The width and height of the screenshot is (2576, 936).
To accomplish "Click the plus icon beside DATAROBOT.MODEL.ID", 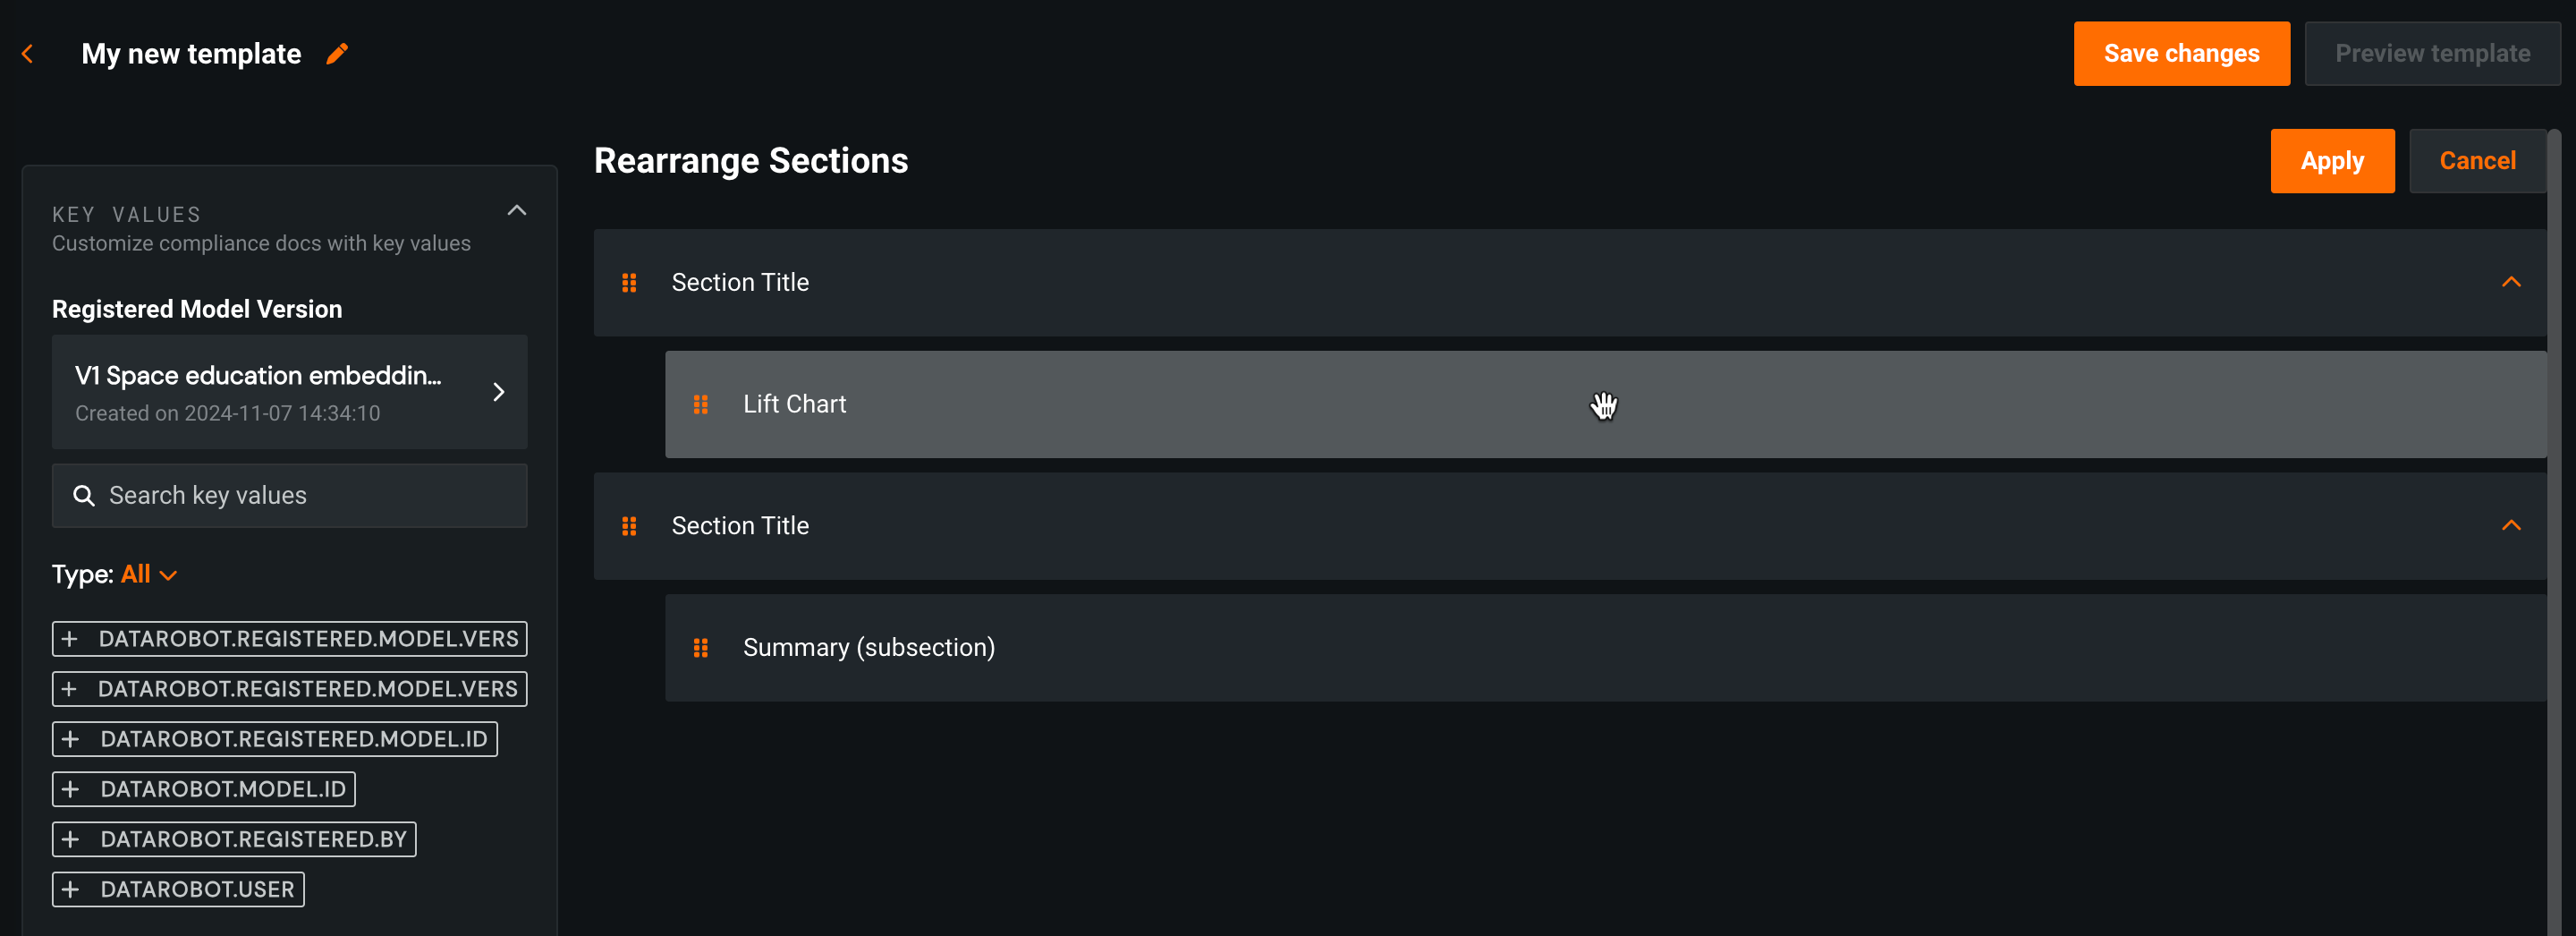I will [x=70, y=789].
